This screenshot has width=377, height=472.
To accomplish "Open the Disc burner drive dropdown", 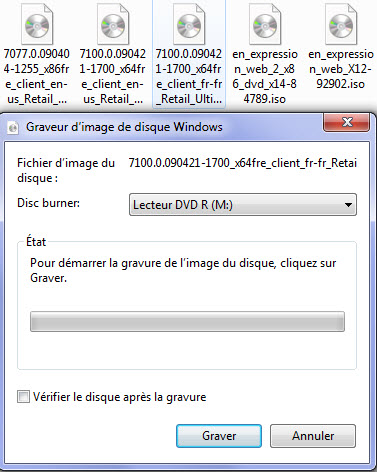I will pyautogui.click(x=243, y=205).
